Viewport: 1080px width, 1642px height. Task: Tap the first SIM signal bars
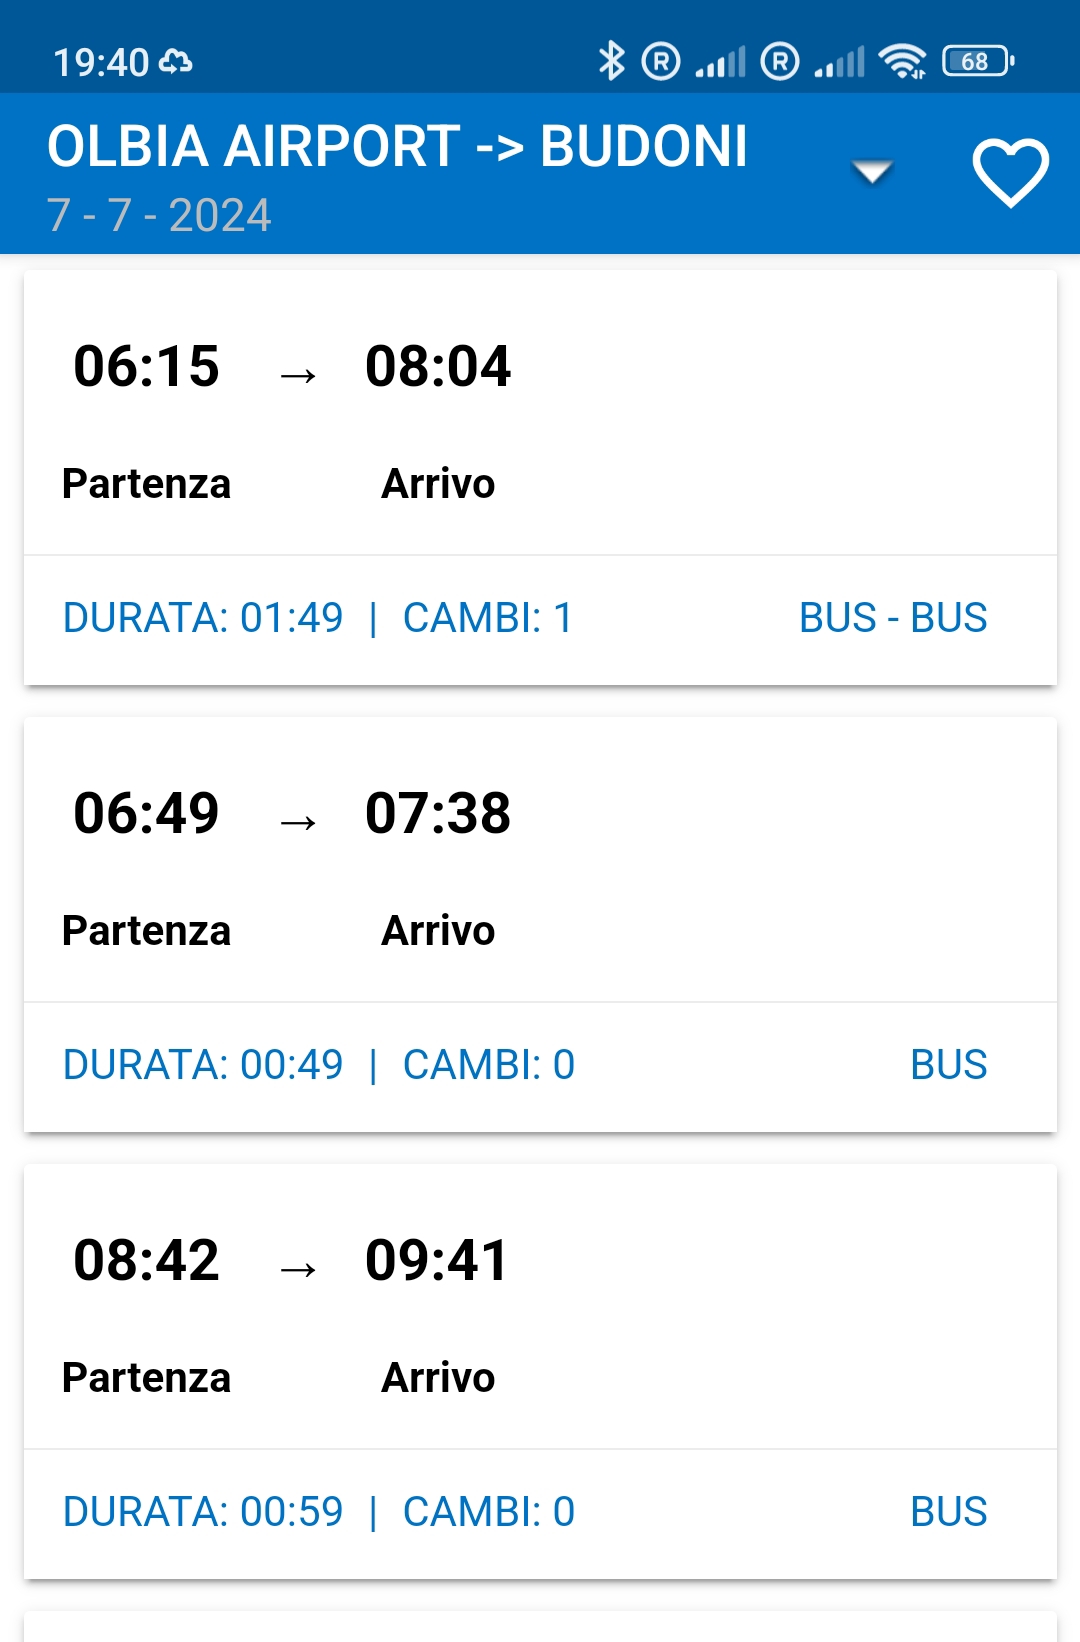[x=721, y=62]
